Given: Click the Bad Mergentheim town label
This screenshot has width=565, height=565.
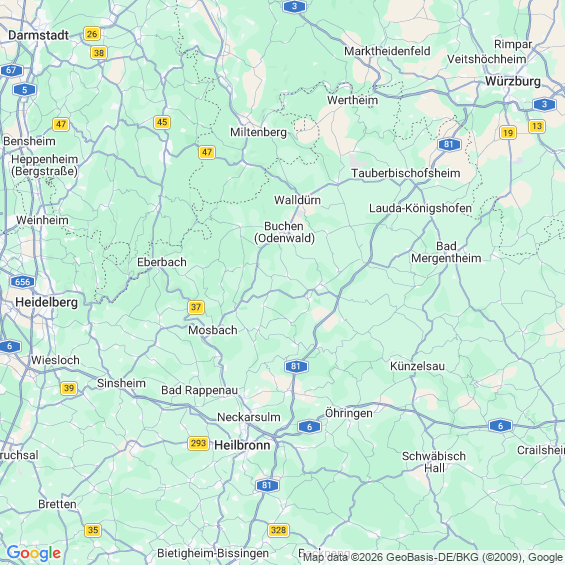Looking at the screenshot, I should pos(446,252).
